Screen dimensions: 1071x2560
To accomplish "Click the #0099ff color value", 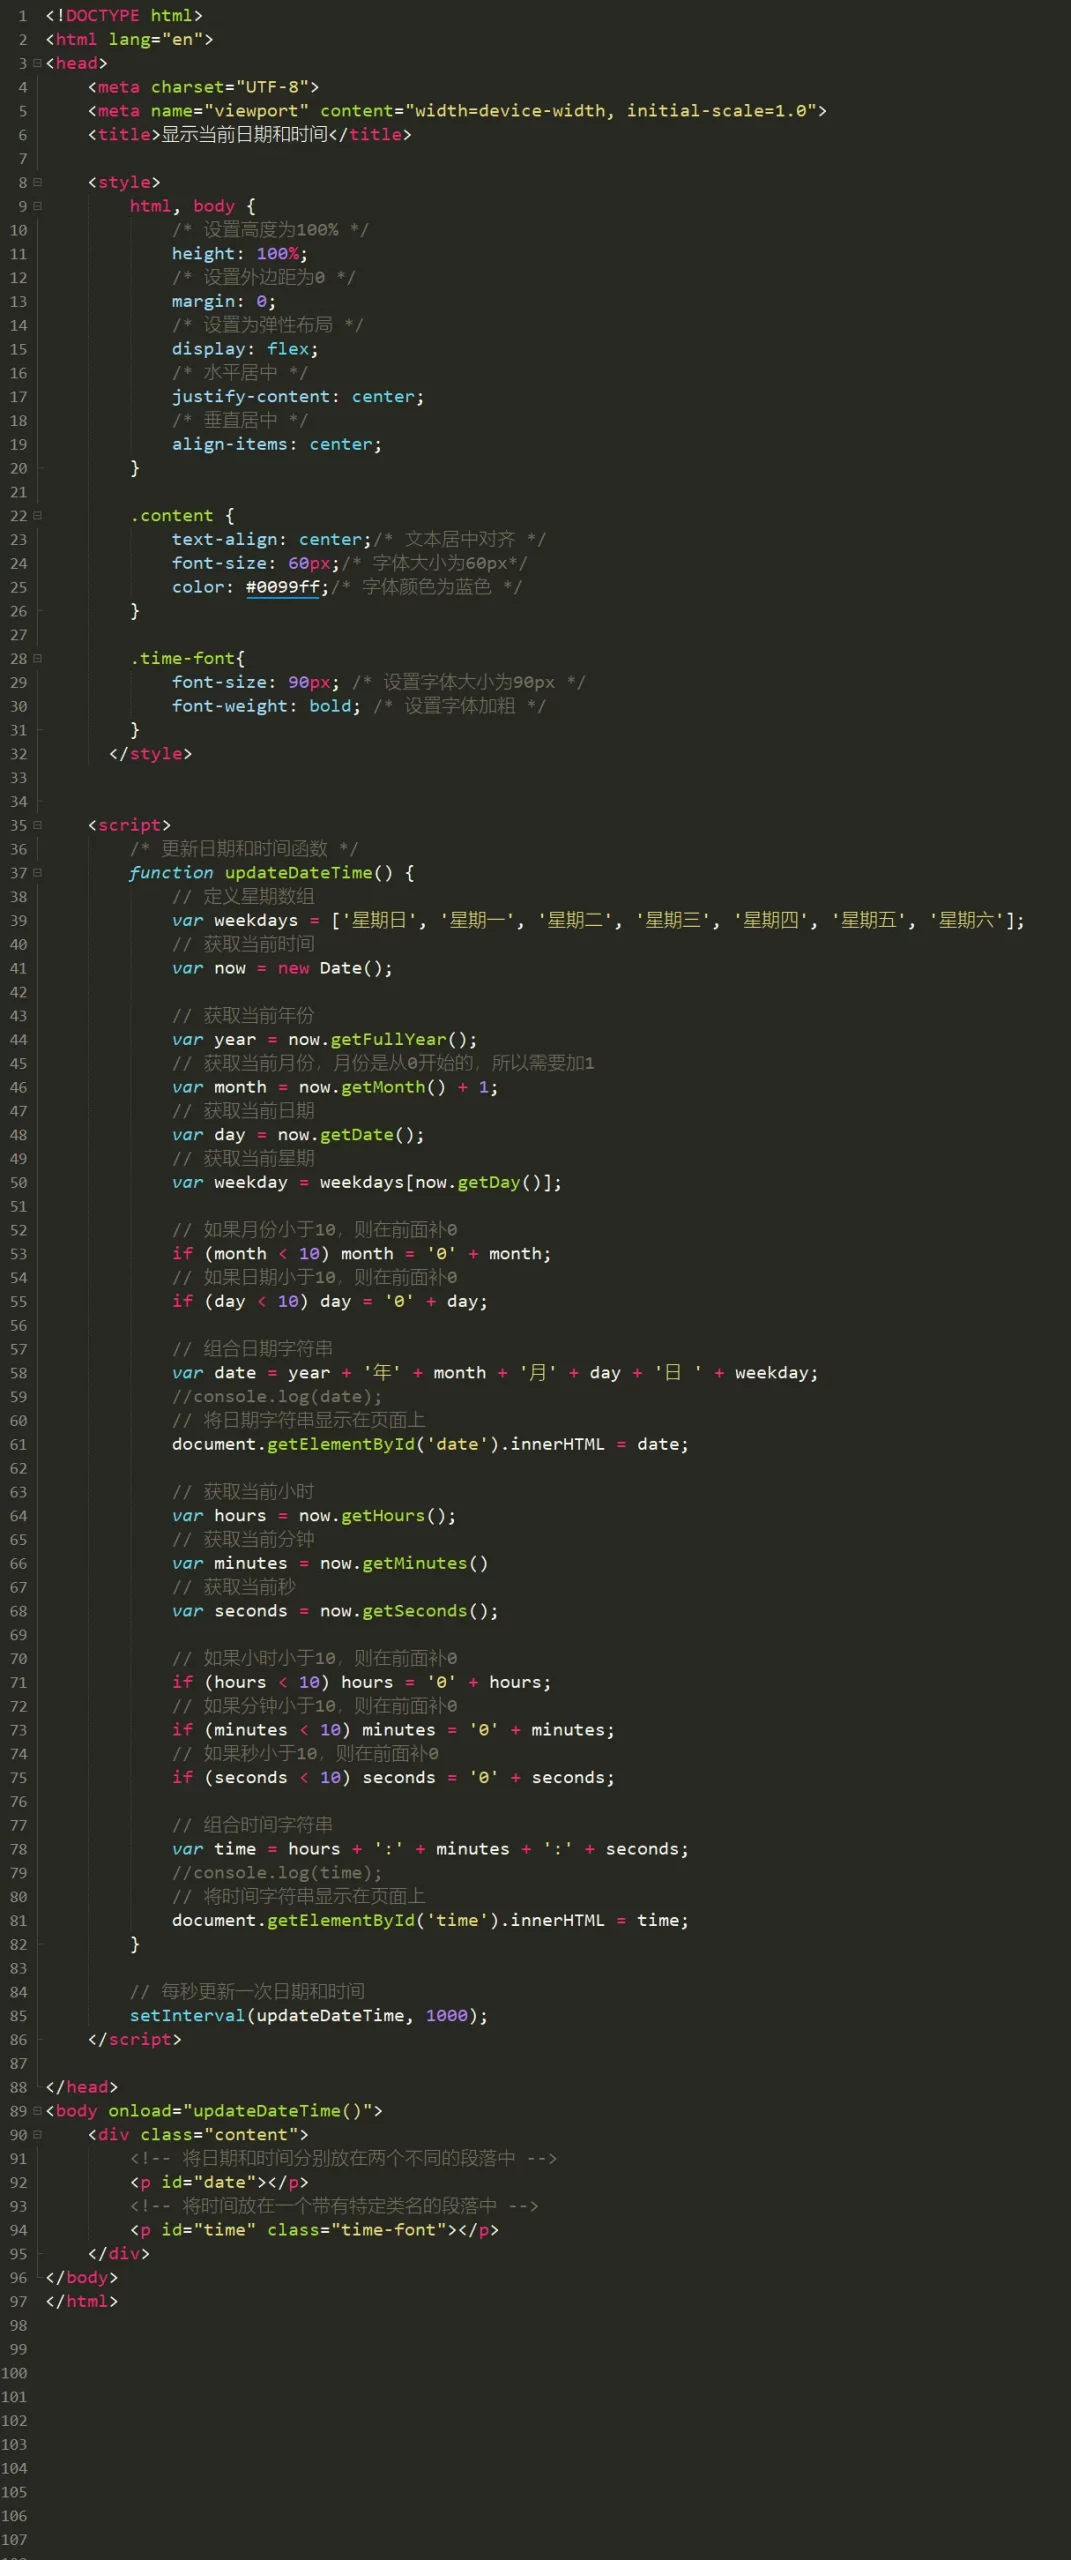I will 283,587.
